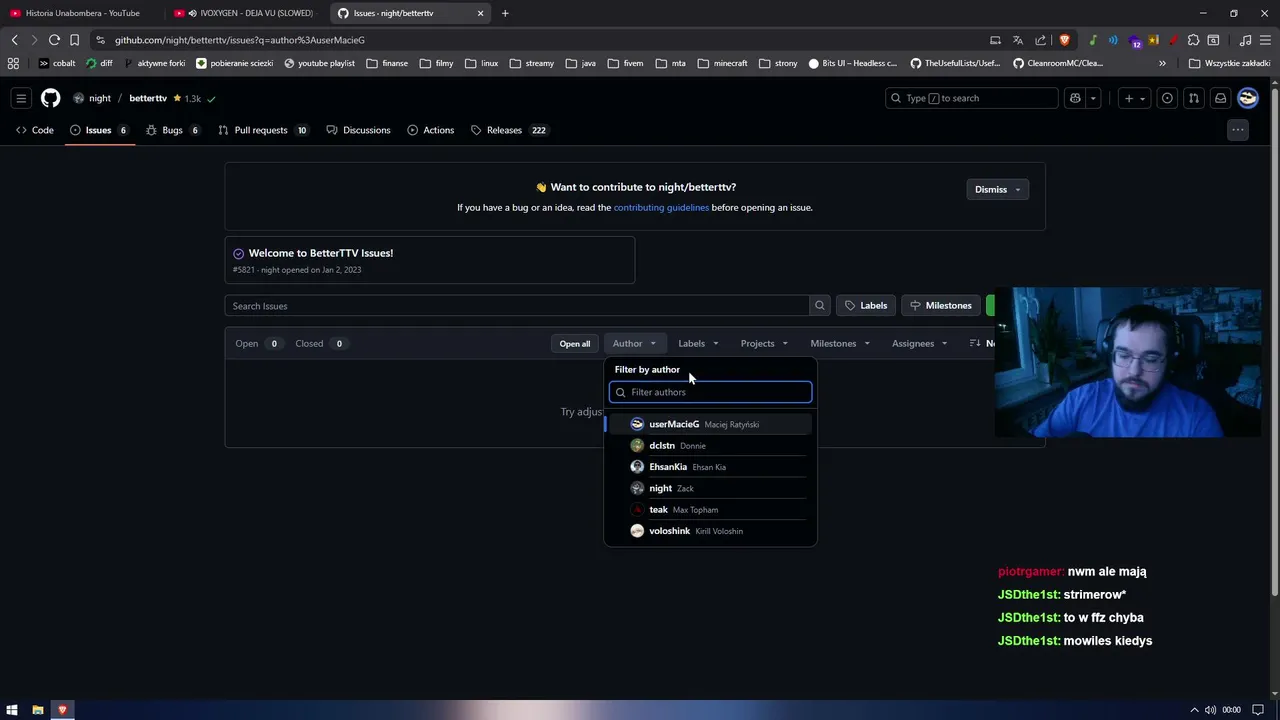
Task: Open your pull requests from header icon
Action: [x=1194, y=98]
